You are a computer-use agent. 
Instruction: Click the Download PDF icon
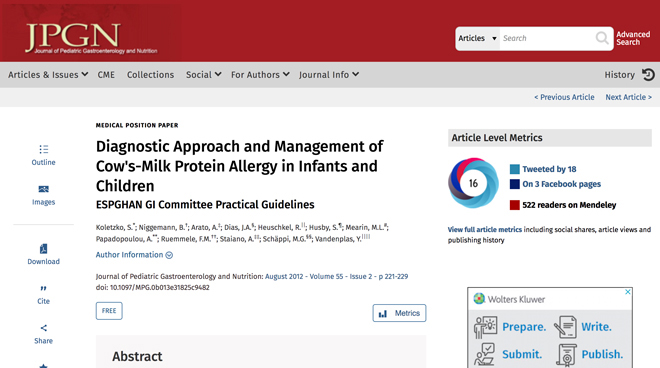(43, 248)
